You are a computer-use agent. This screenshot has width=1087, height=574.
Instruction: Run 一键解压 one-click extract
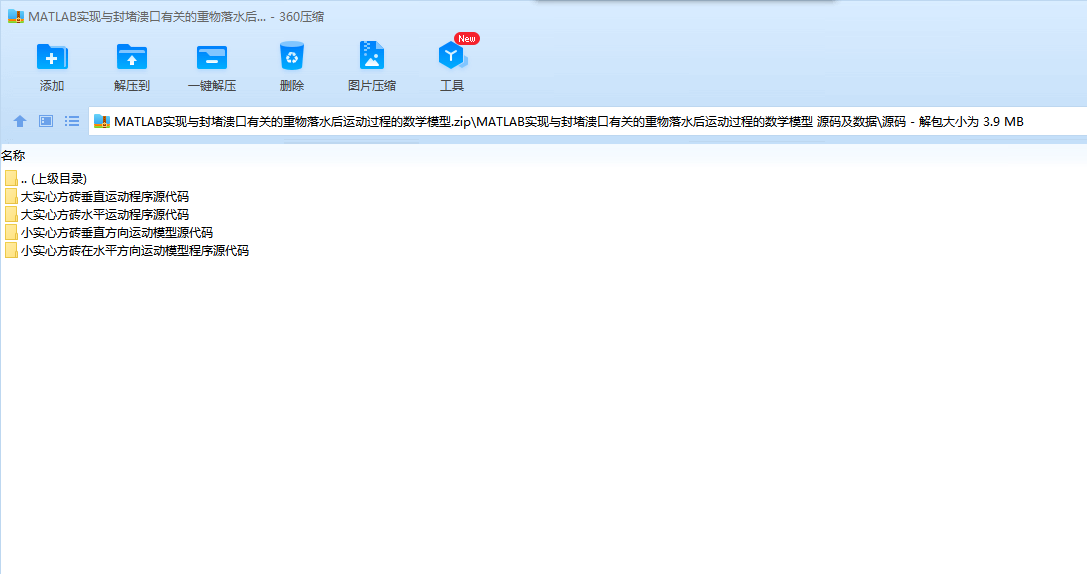tap(212, 67)
